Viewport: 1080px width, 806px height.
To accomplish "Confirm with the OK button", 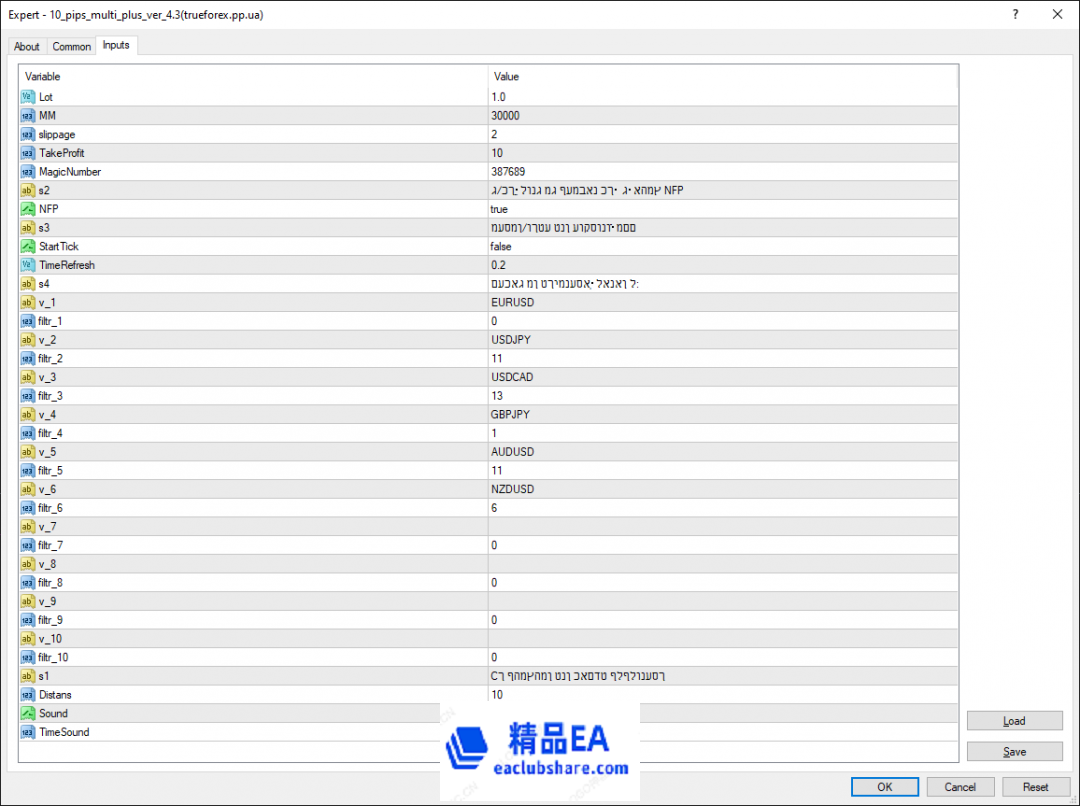I will coord(884,787).
